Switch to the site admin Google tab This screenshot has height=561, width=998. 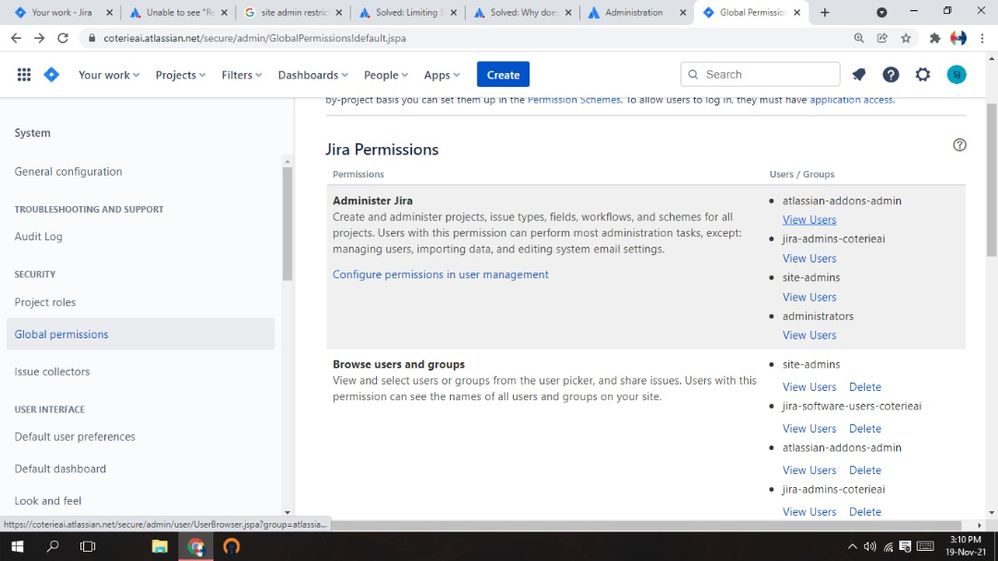click(294, 12)
